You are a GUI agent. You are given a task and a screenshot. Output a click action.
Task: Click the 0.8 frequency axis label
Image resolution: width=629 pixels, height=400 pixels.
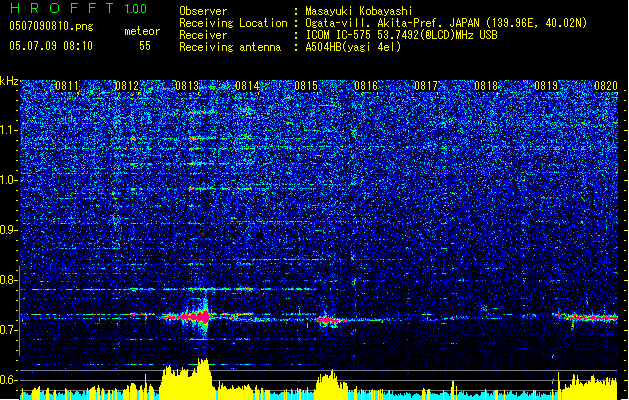point(9,280)
